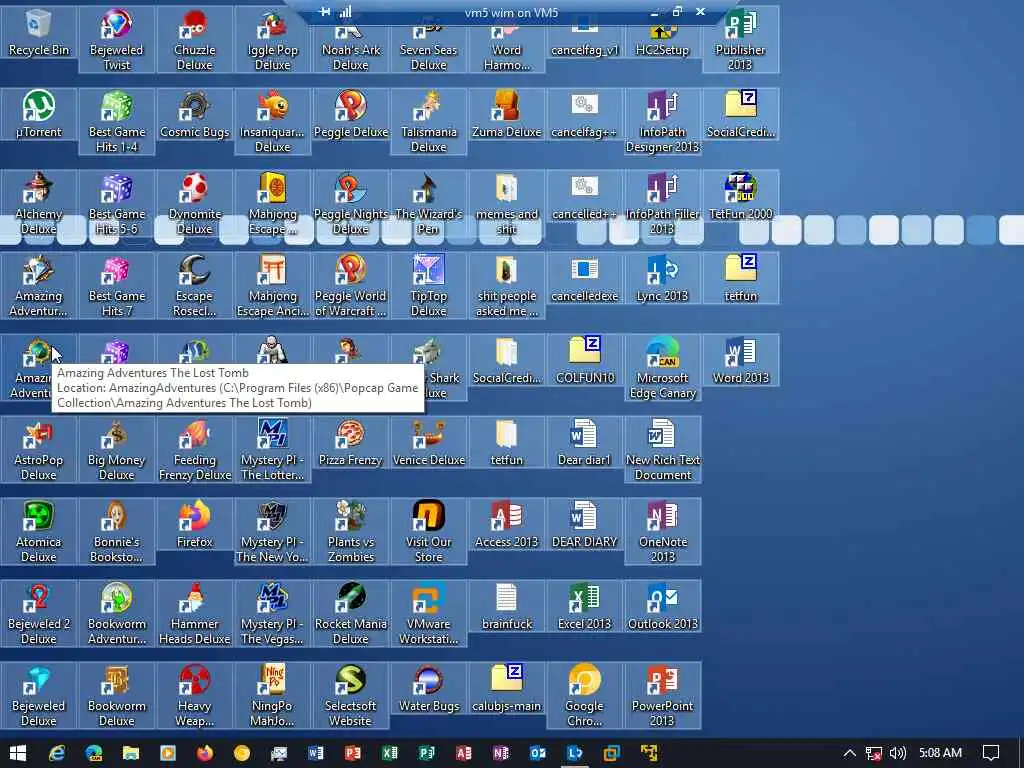
Task: Launch Bejeweled Twist shortcut
Action: tap(116, 39)
